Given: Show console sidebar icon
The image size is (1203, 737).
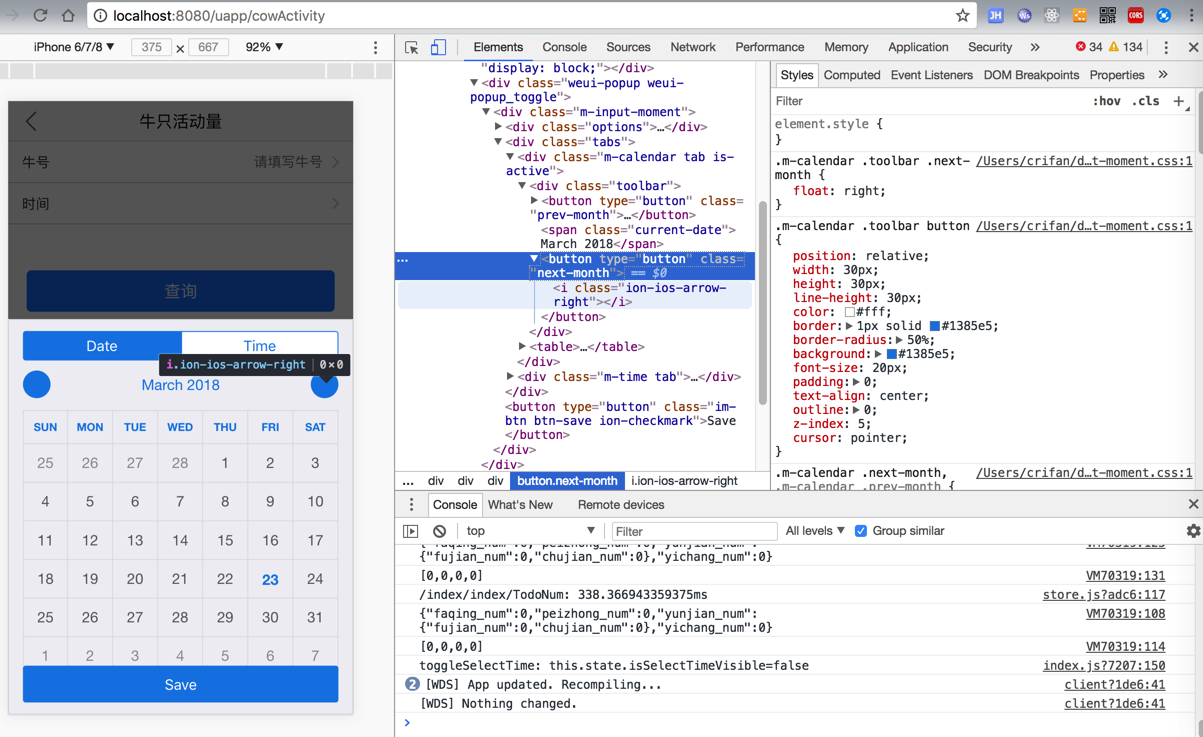Looking at the screenshot, I should click(411, 531).
